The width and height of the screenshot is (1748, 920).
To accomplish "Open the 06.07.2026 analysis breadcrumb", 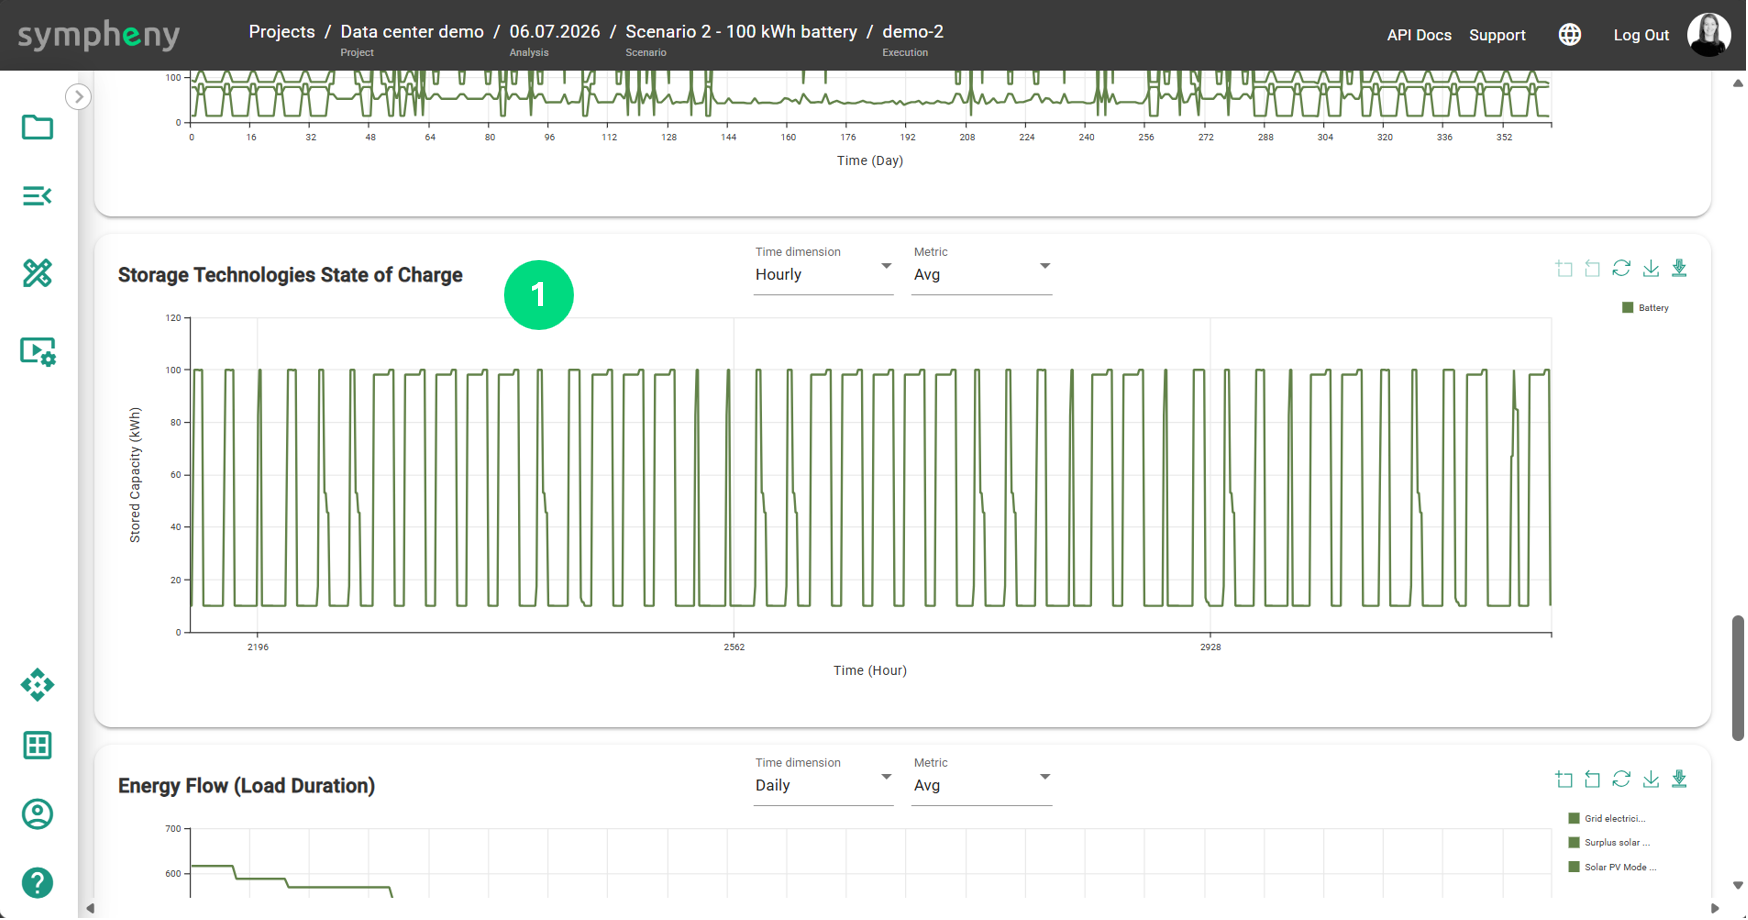I will click(555, 32).
